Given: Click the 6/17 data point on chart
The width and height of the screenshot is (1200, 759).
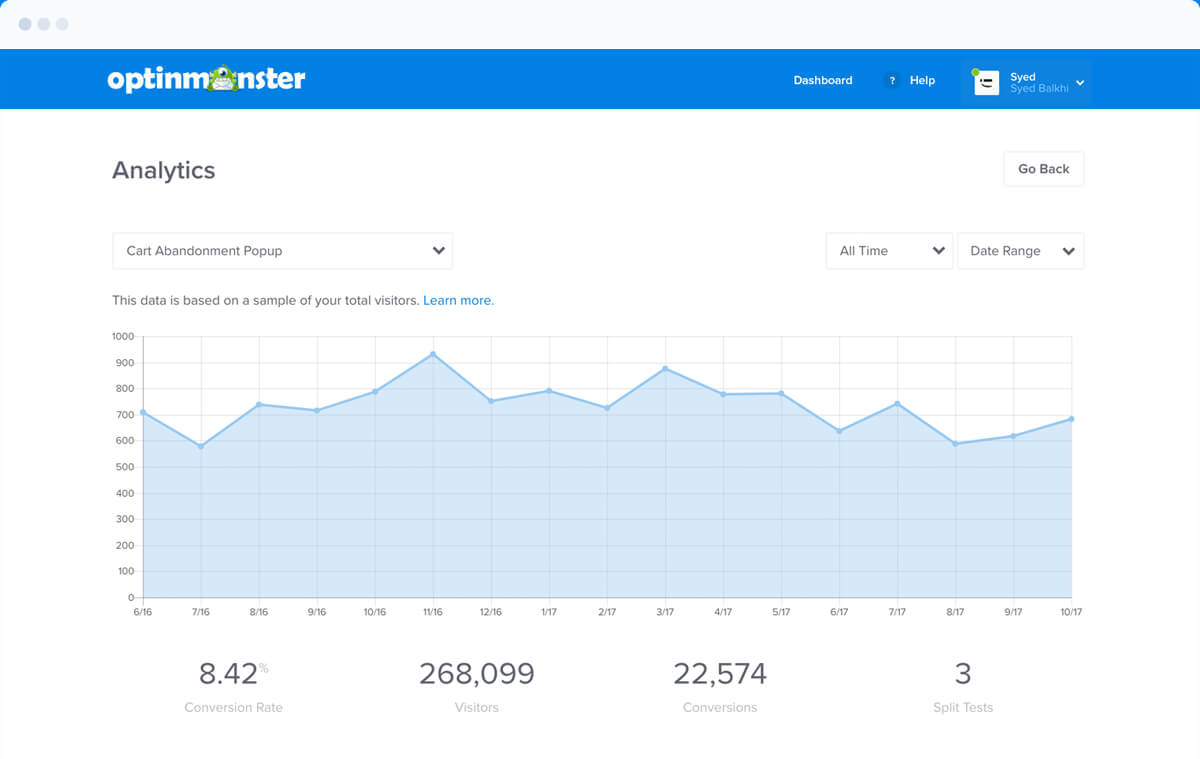Looking at the screenshot, I should 839,431.
